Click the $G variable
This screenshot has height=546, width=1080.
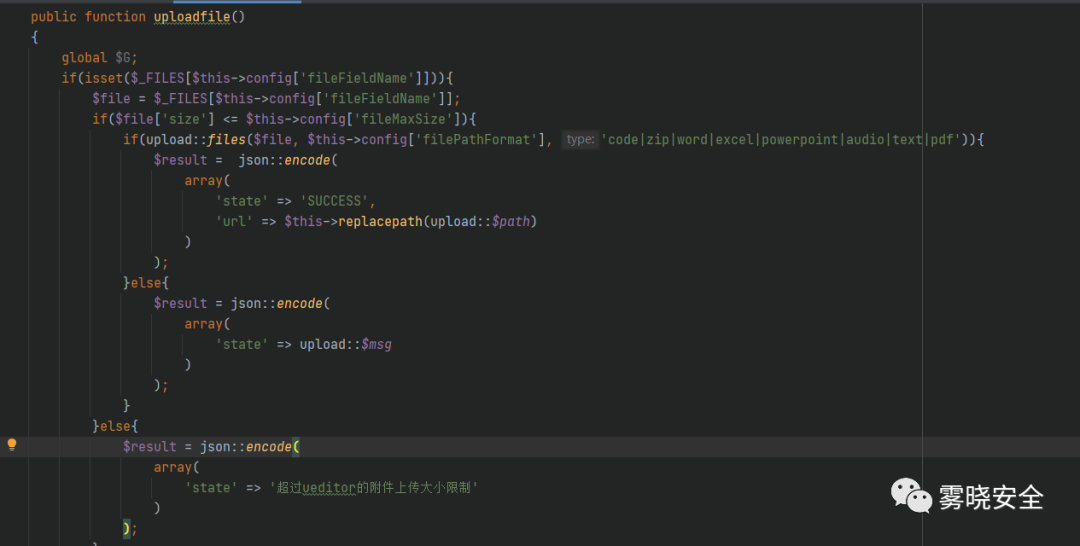[x=123, y=58]
